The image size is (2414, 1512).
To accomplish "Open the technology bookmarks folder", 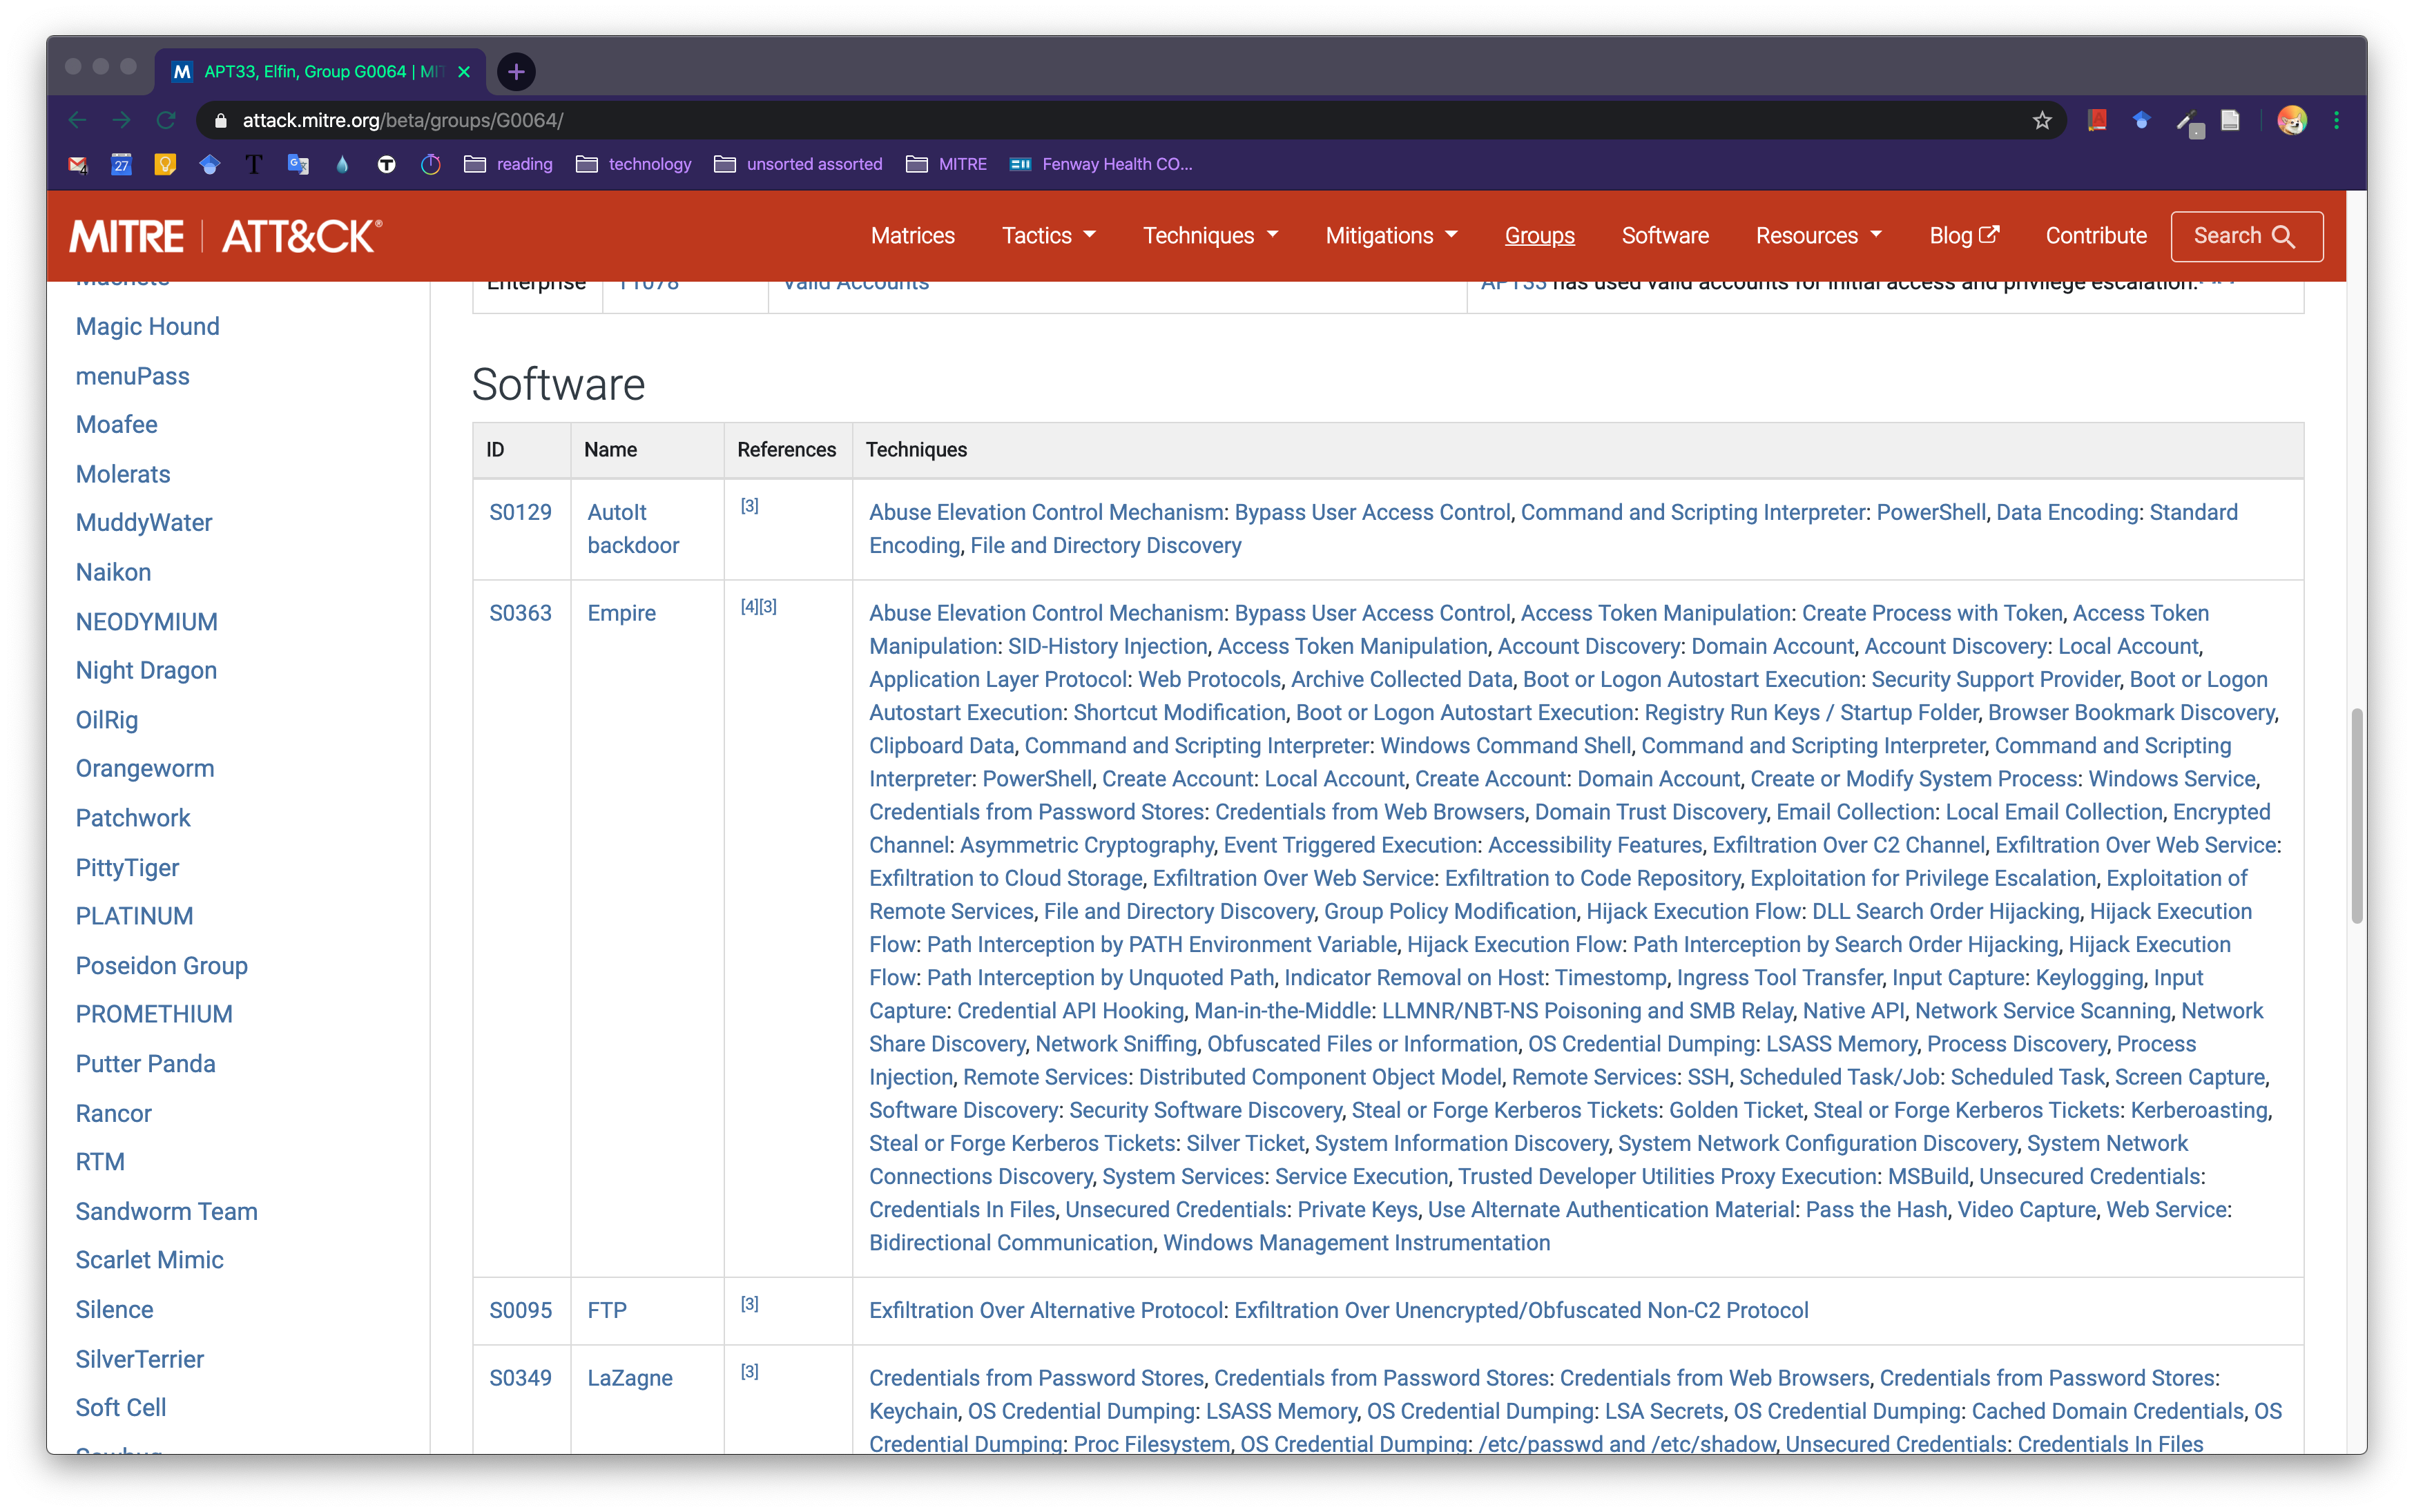I will (x=634, y=164).
